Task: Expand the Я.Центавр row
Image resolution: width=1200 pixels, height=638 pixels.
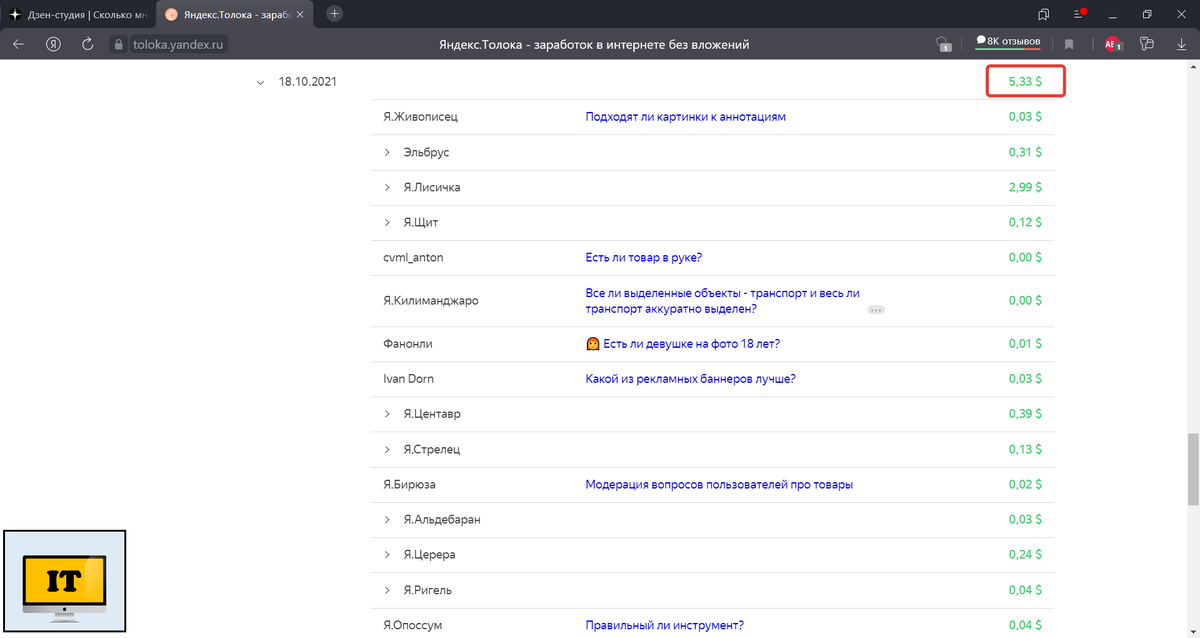Action: pos(387,414)
